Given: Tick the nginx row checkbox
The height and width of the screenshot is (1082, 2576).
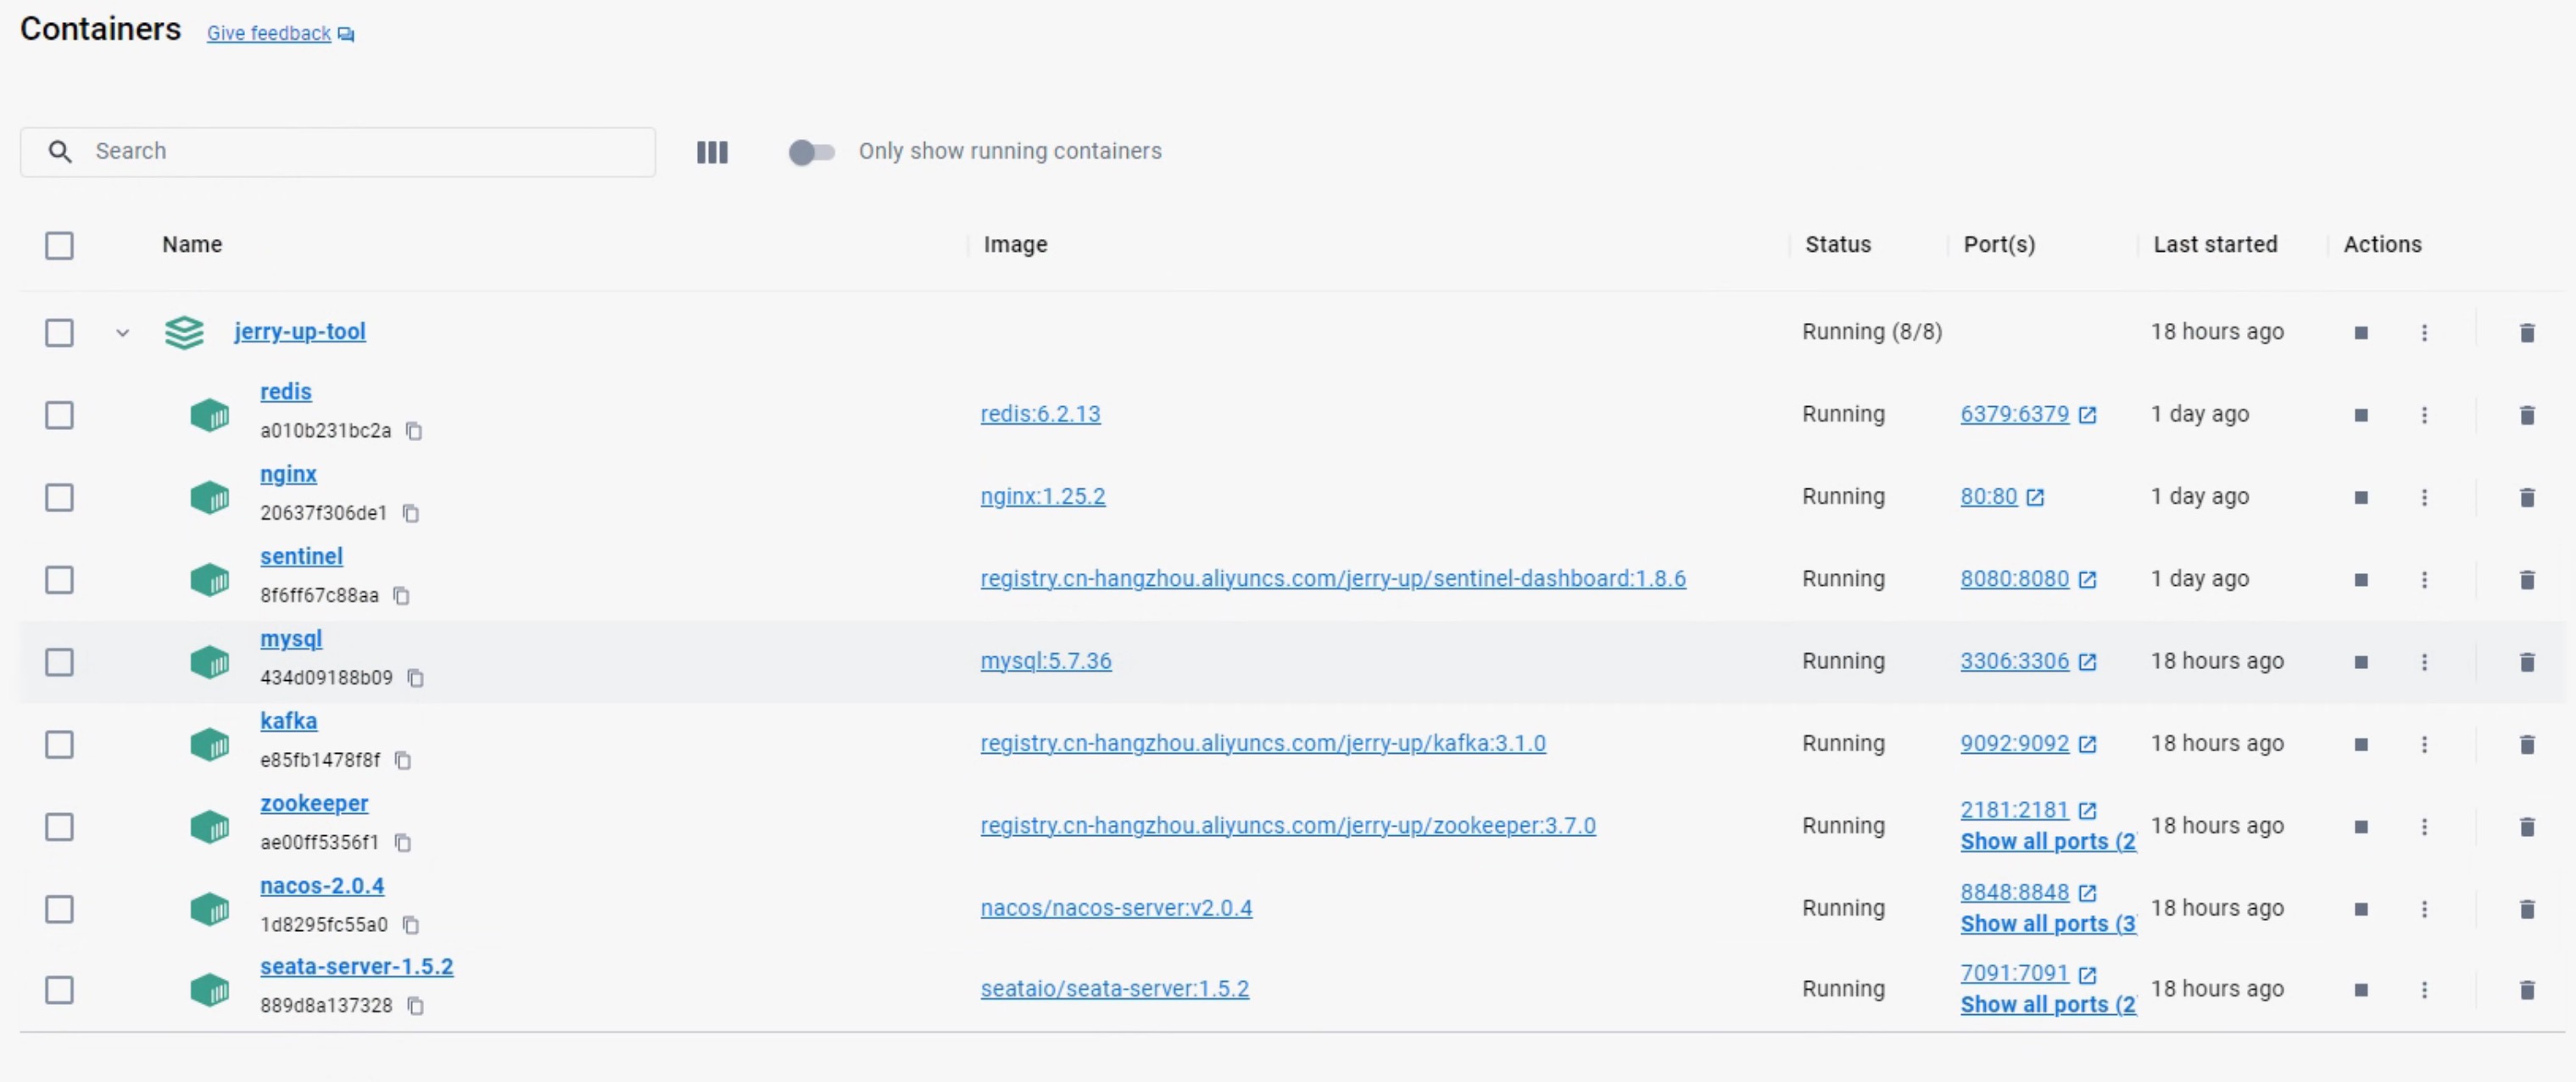Looking at the screenshot, I should [59, 497].
